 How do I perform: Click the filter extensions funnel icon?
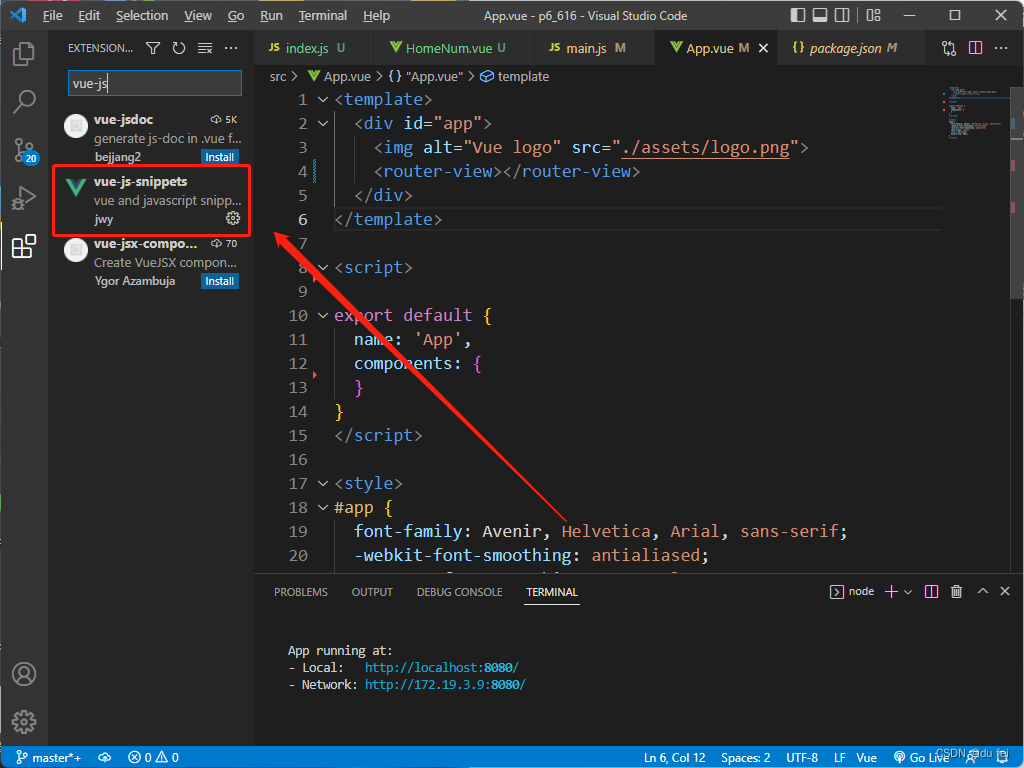coord(153,48)
